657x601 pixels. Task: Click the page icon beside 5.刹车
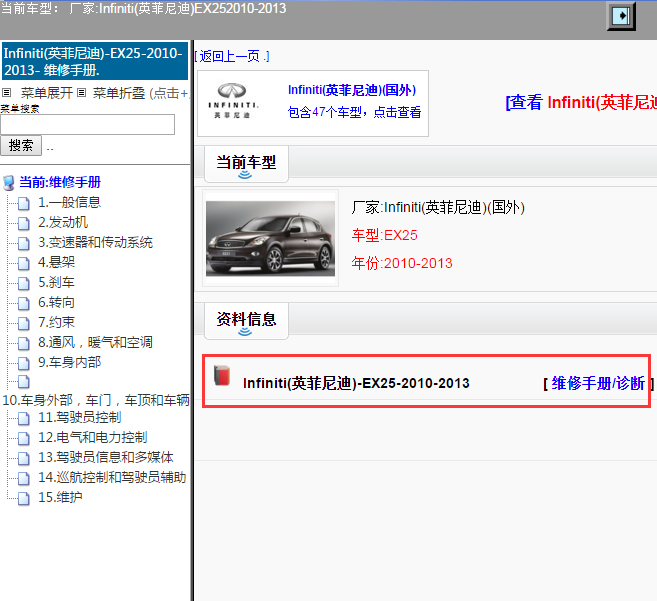(24, 284)
